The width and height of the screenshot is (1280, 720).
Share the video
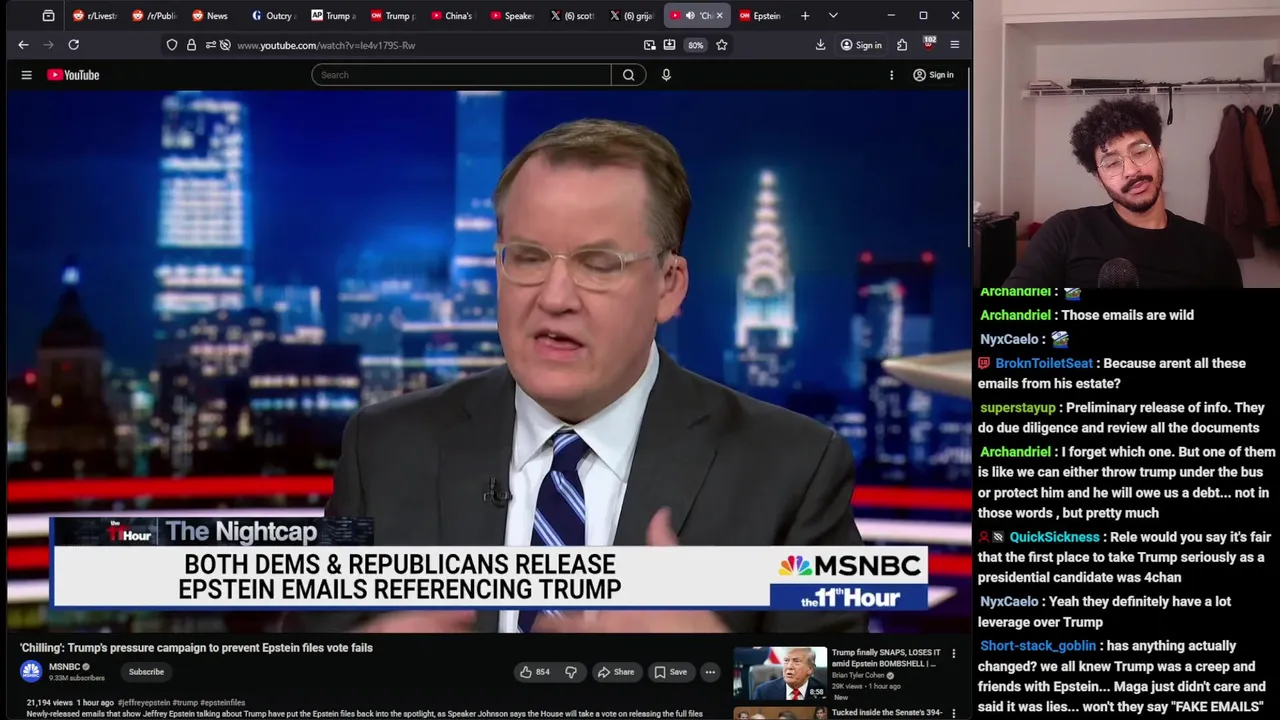click(616, 672)
